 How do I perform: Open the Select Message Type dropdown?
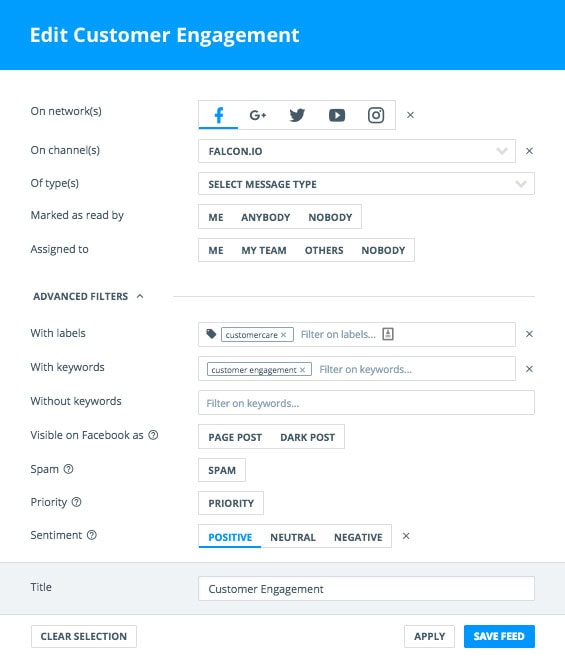(366, 184)
